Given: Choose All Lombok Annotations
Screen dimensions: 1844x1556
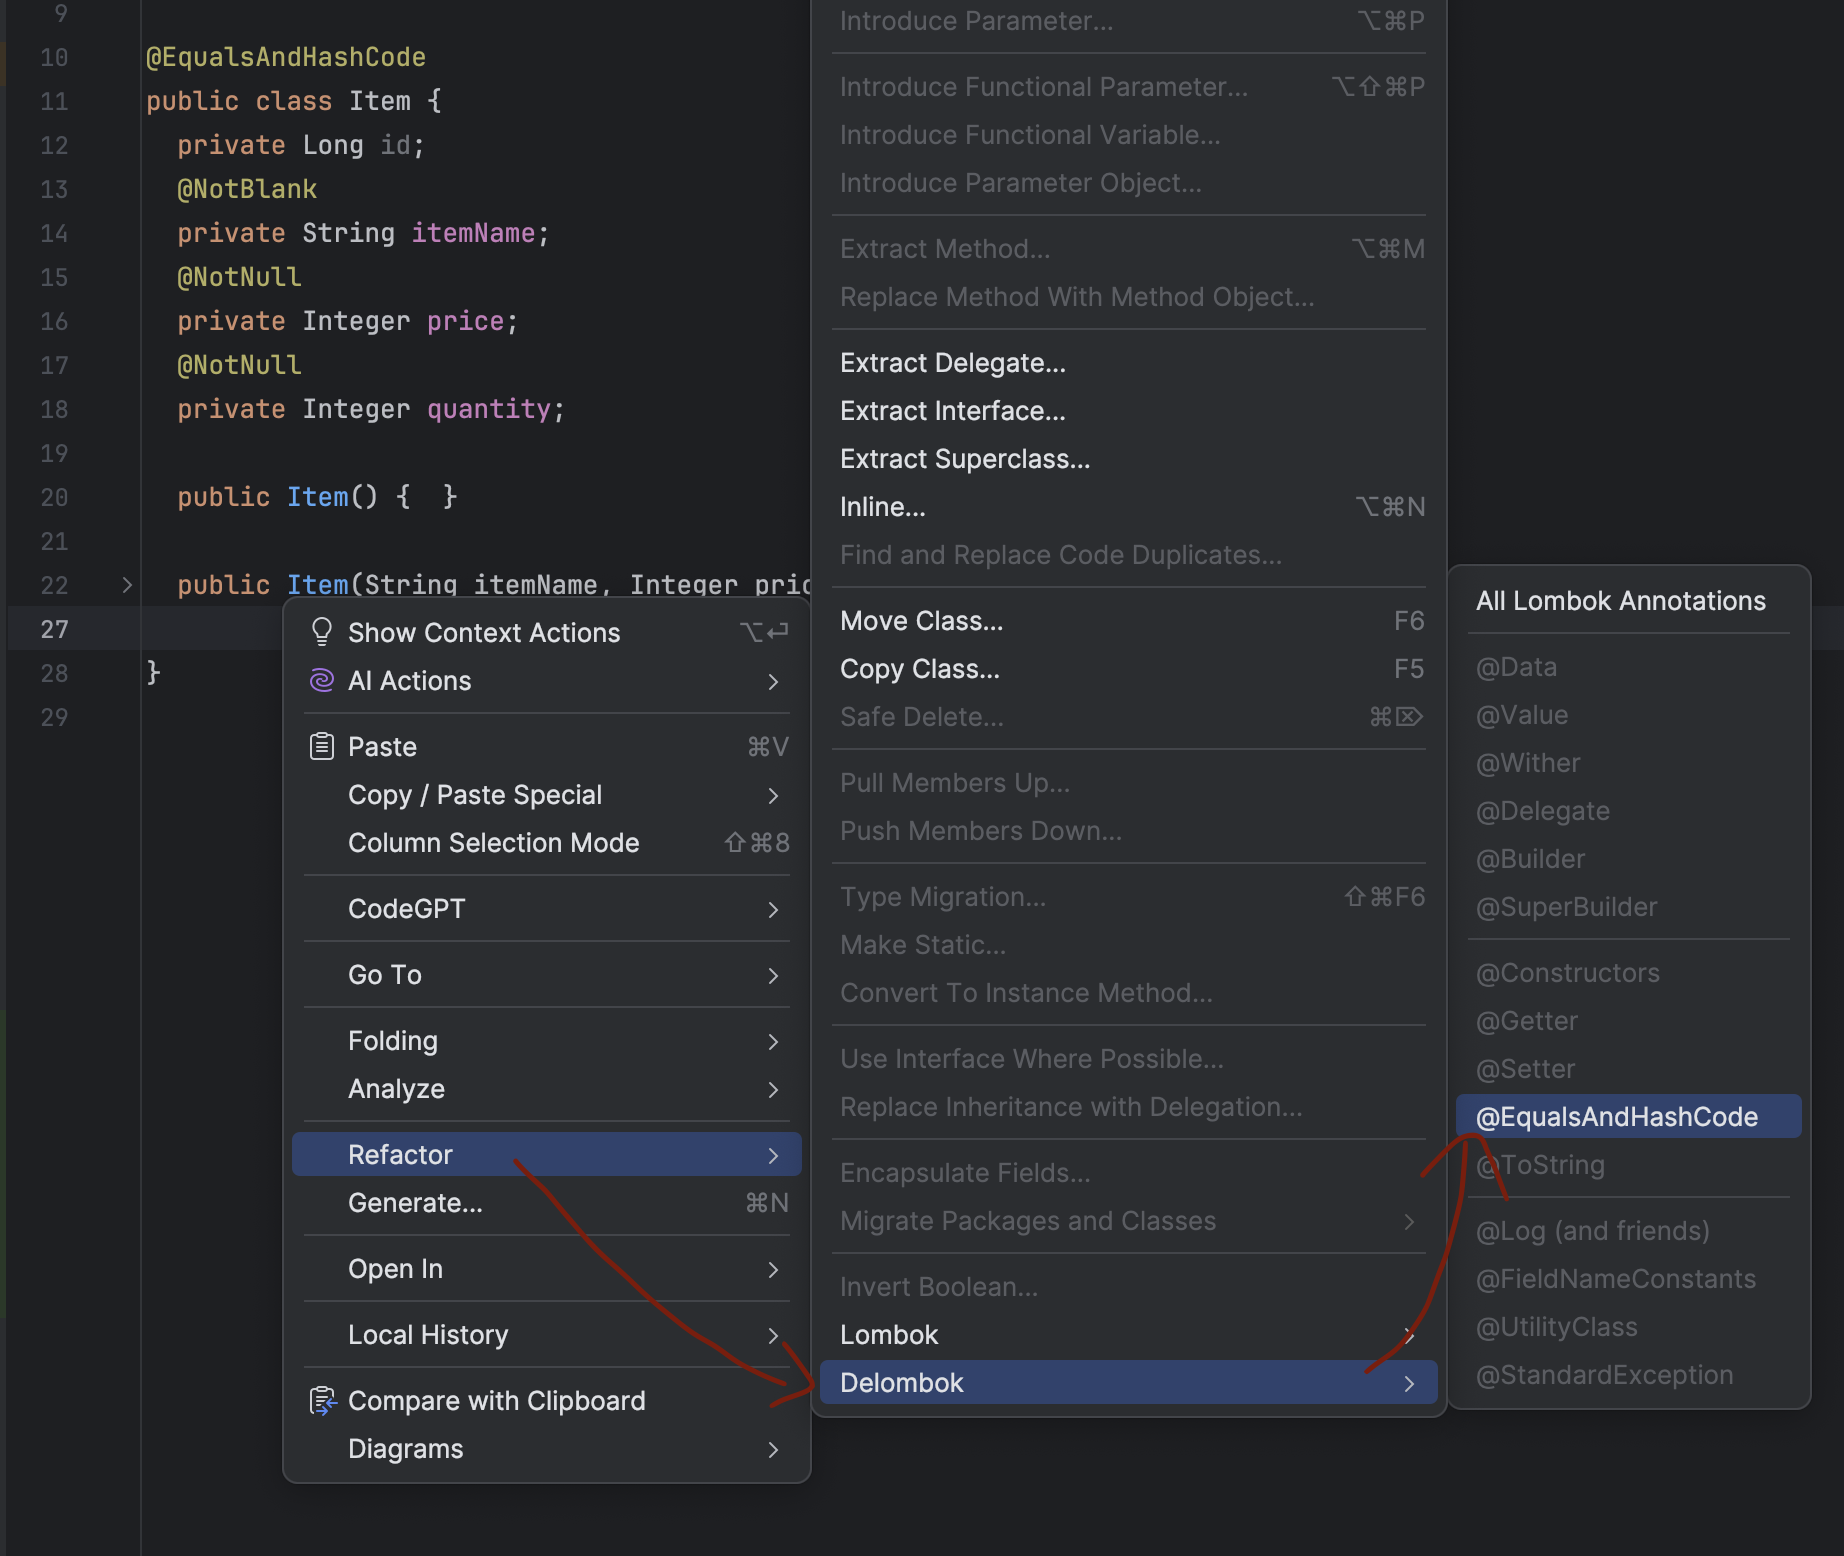Looking at the screenshot, I should click(x=1628, y=601).
